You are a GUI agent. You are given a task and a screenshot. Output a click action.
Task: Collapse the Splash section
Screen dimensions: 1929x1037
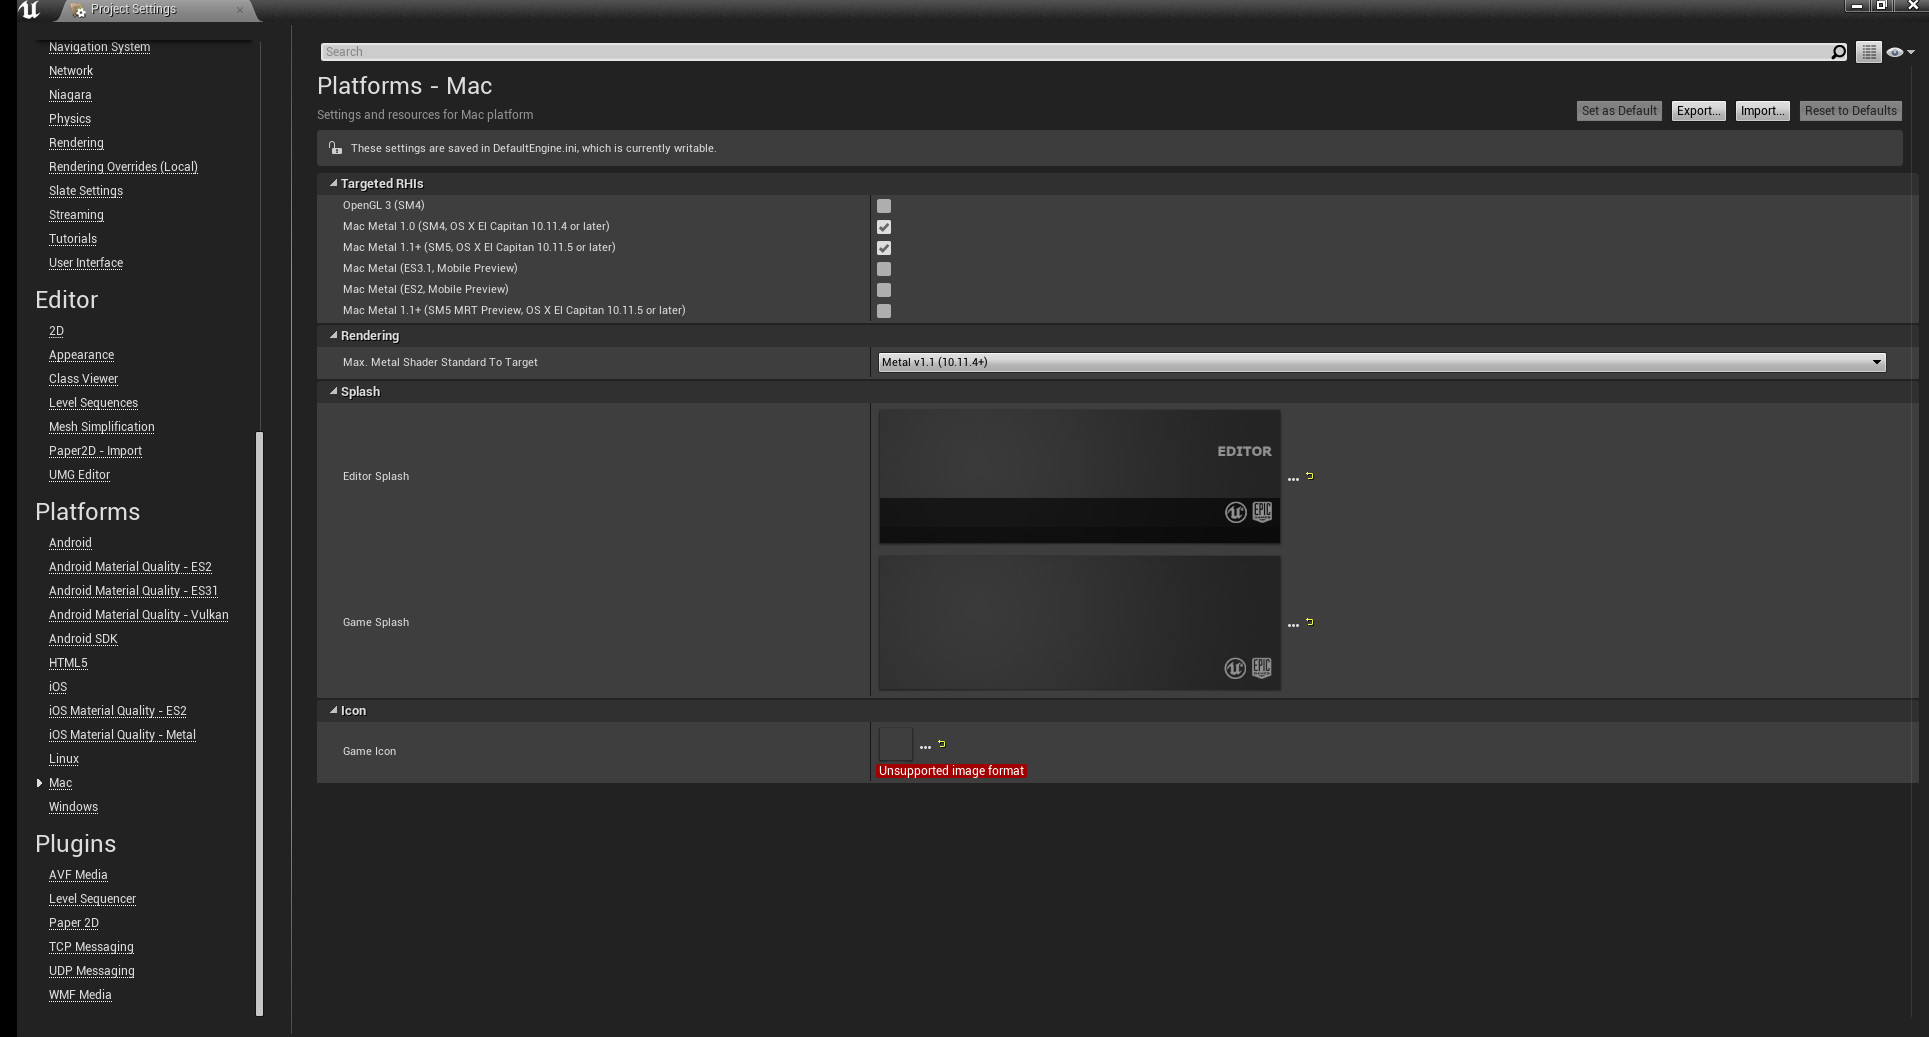pyautogui.click(x=334, y=391)
